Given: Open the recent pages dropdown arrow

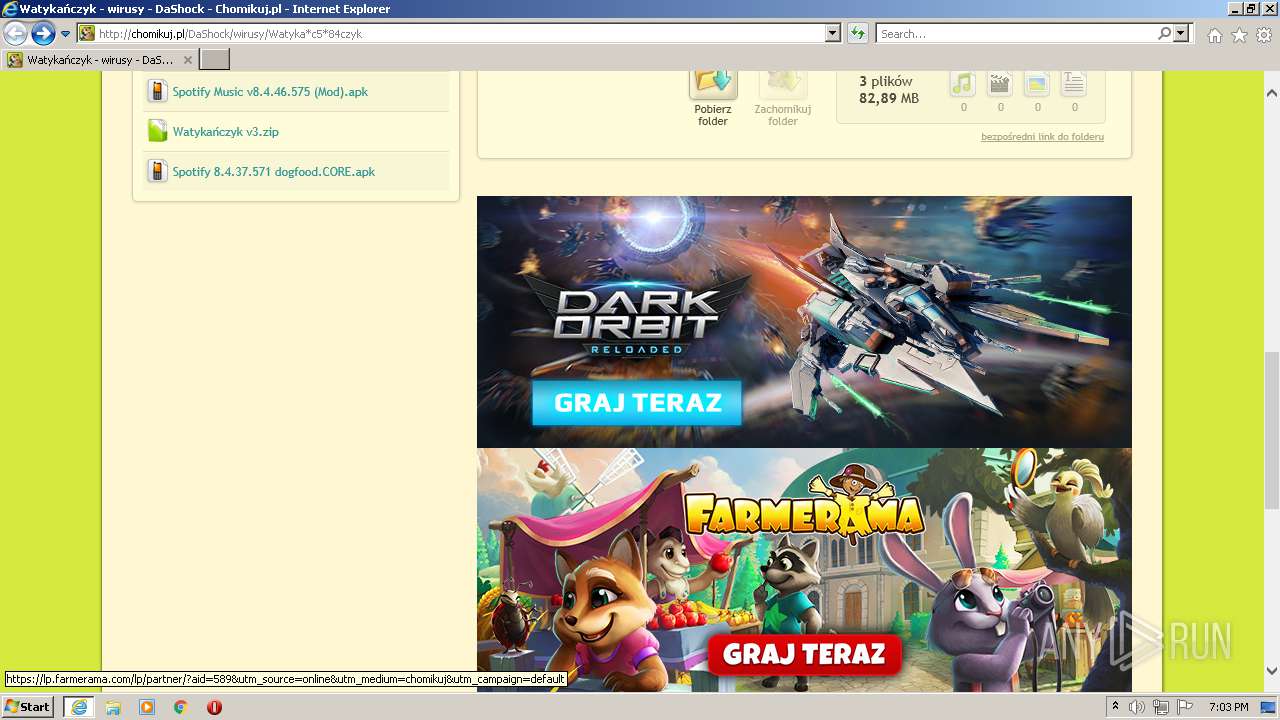Looking at the screenshot, I should tap(66, 34).
